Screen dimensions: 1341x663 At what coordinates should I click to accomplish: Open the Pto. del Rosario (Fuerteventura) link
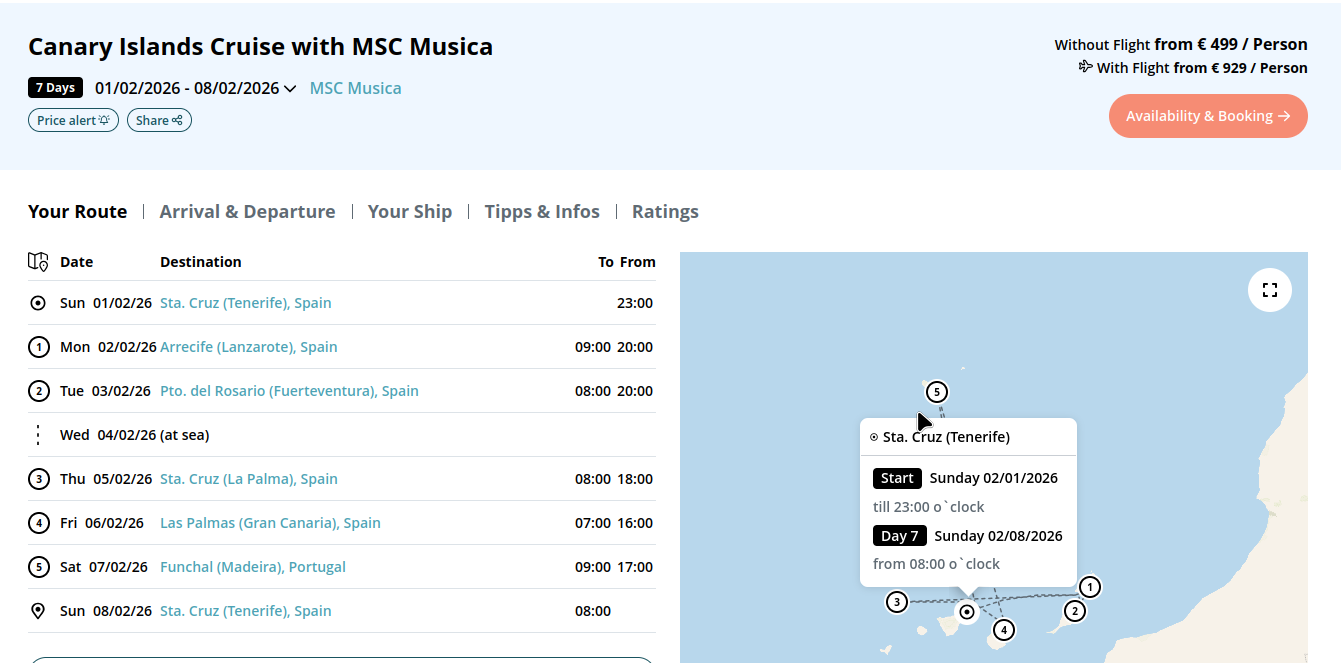coord(289,391)
